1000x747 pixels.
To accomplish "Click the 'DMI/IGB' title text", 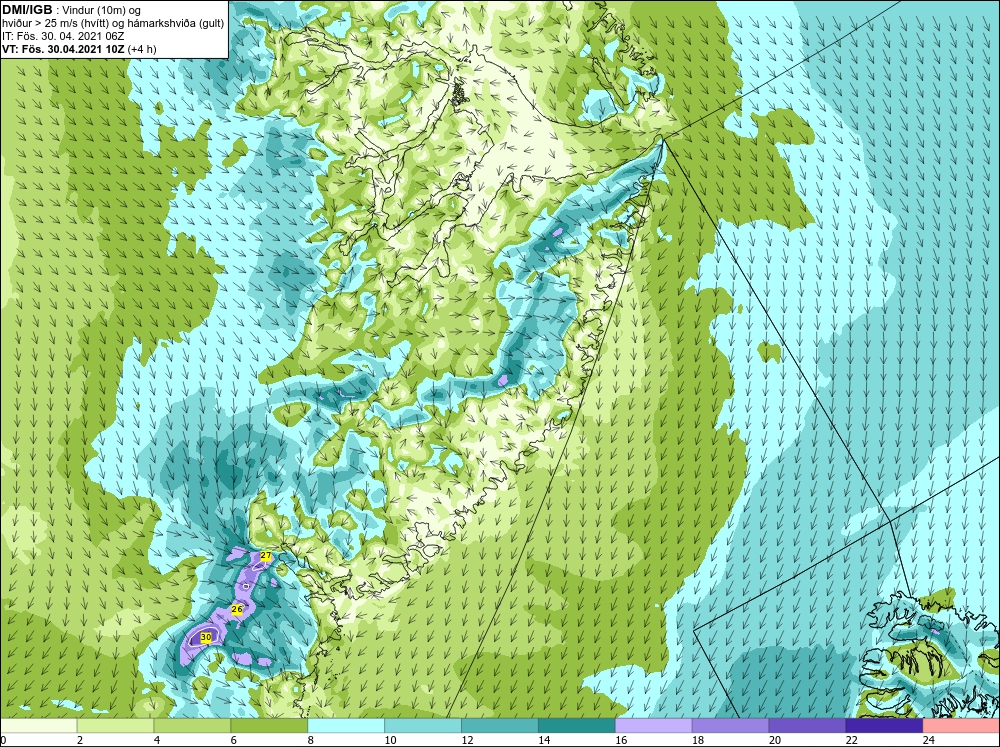I will (x=27, y=10).
